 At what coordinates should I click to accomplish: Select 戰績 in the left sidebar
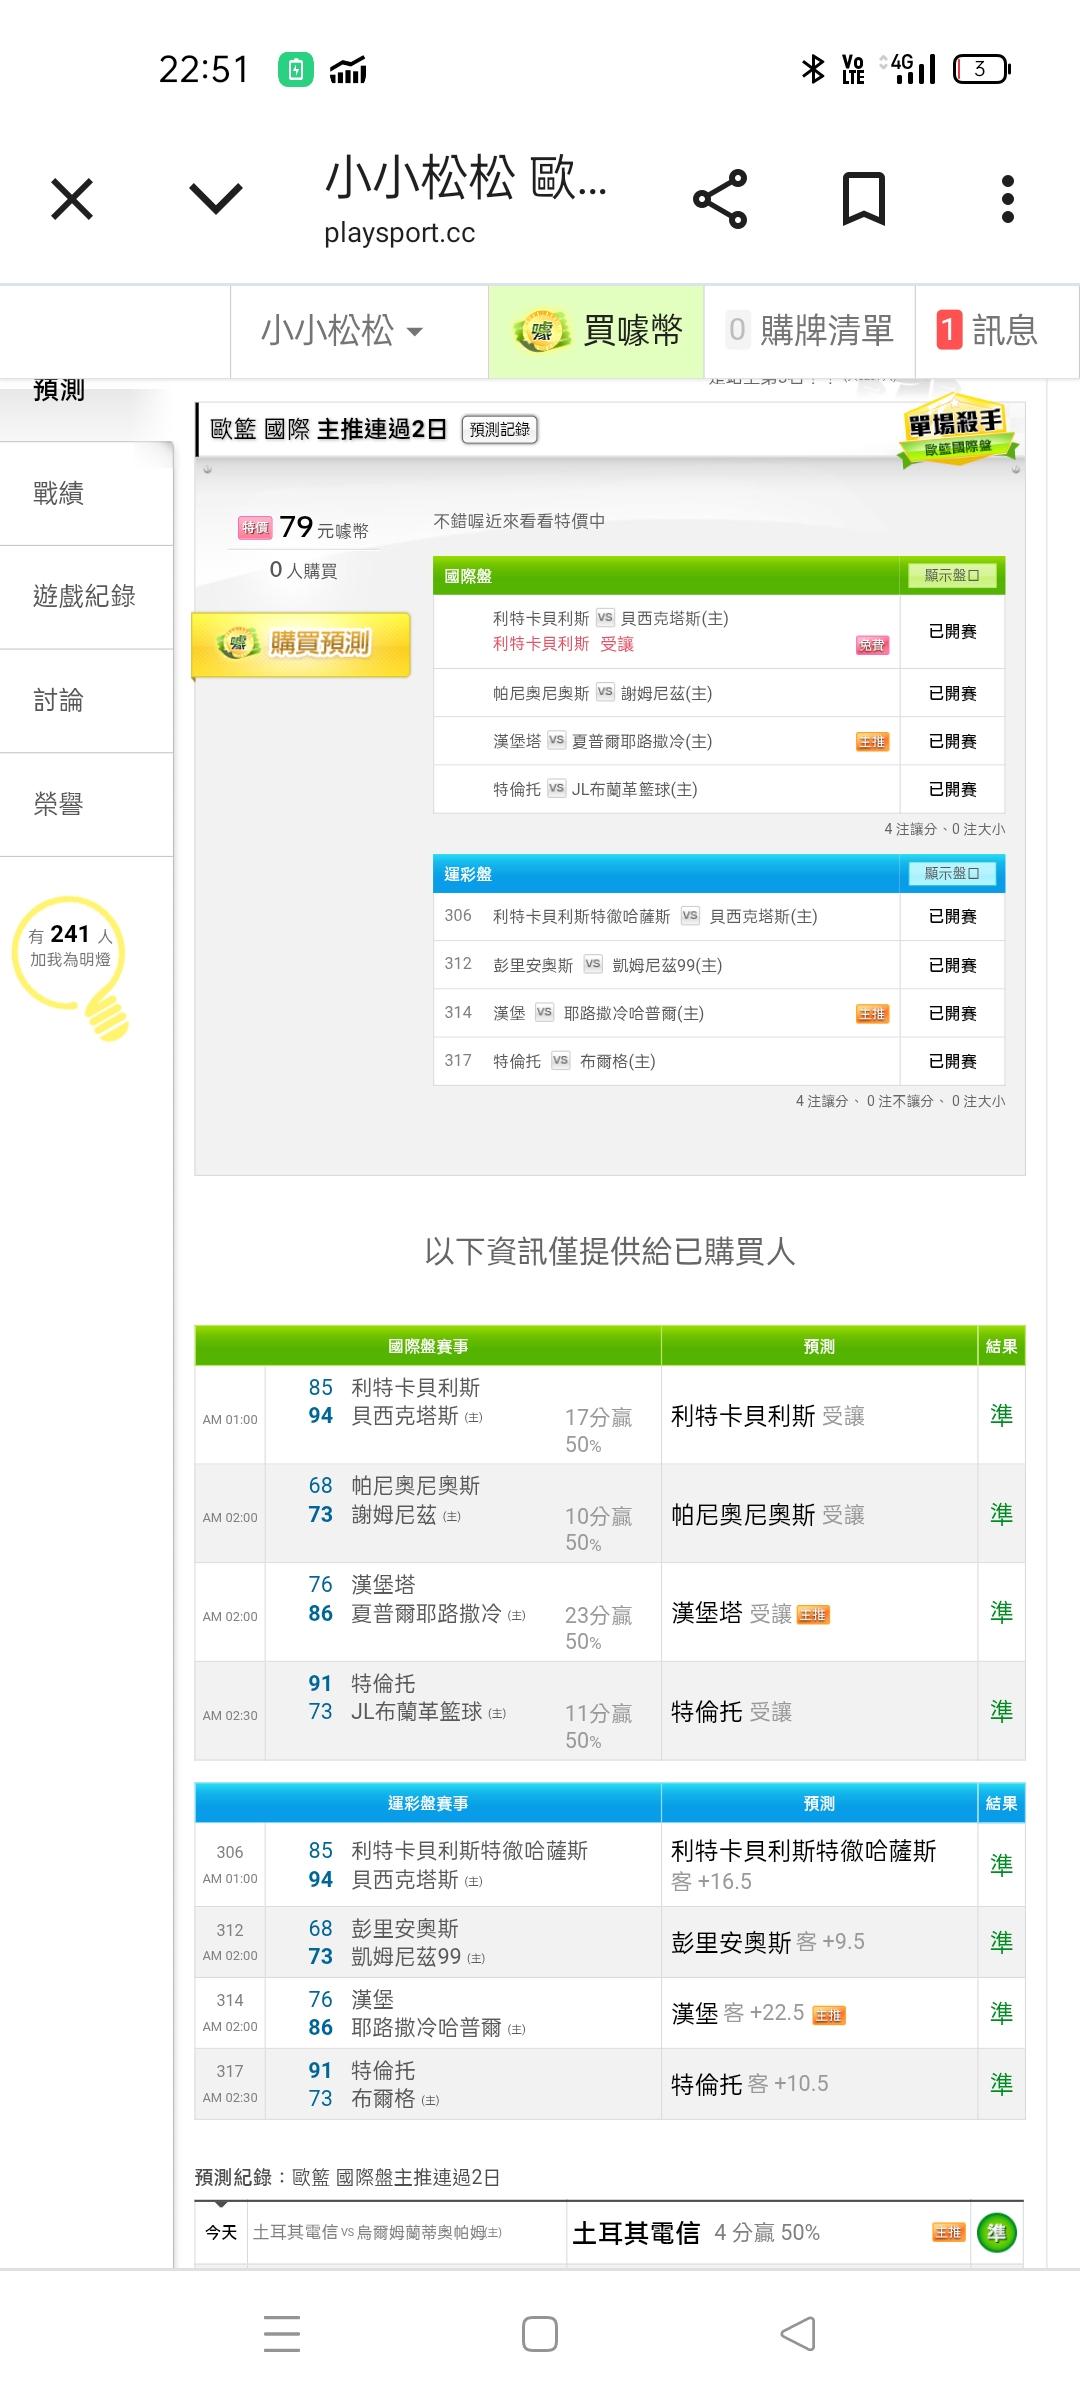coord(58,493)
